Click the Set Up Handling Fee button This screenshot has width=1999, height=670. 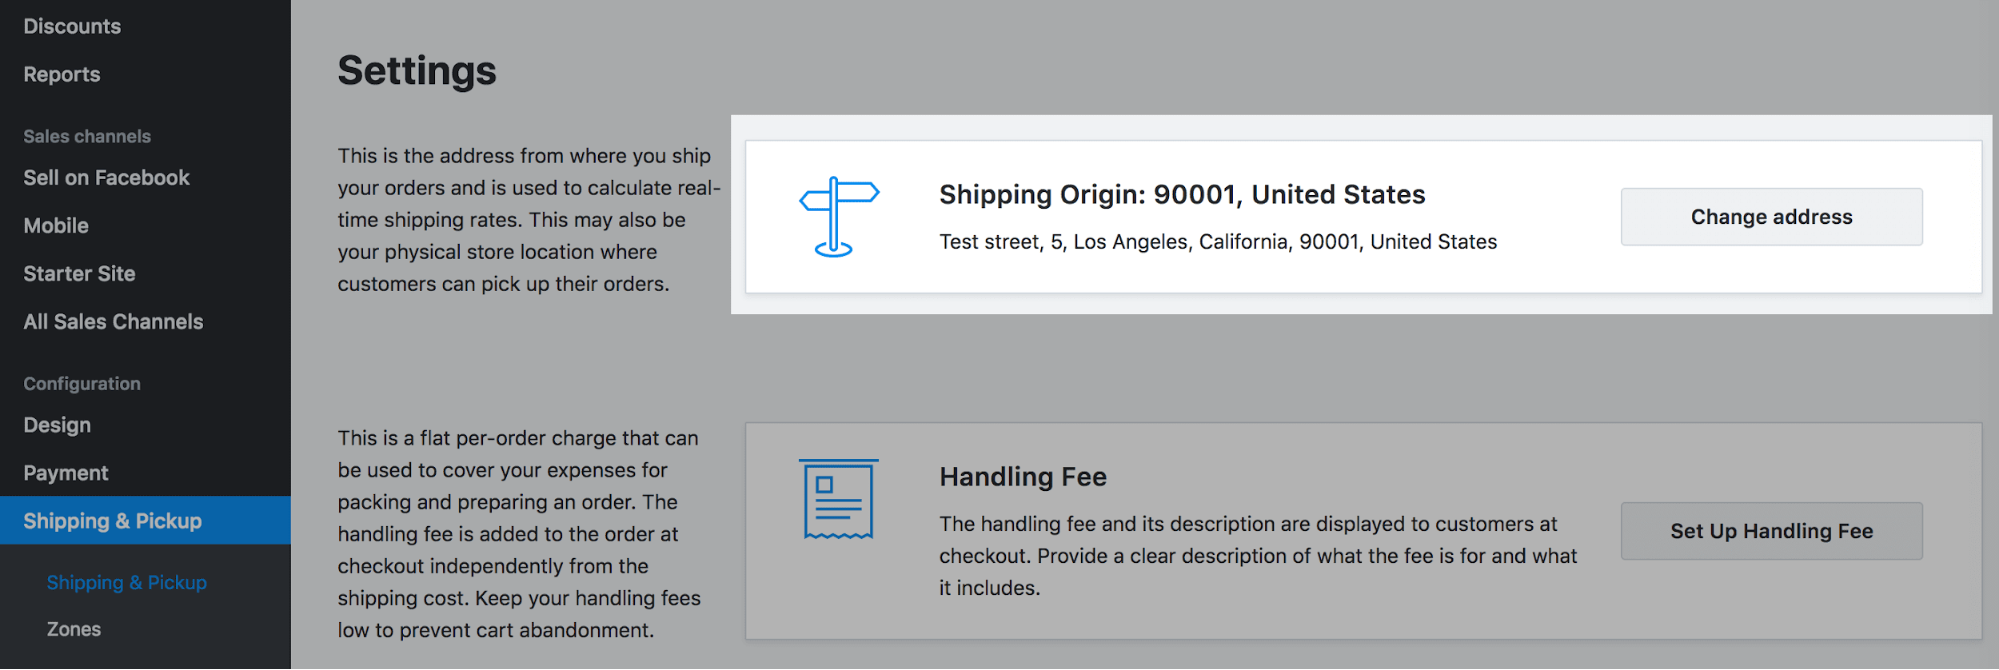tap(1771, 531)
